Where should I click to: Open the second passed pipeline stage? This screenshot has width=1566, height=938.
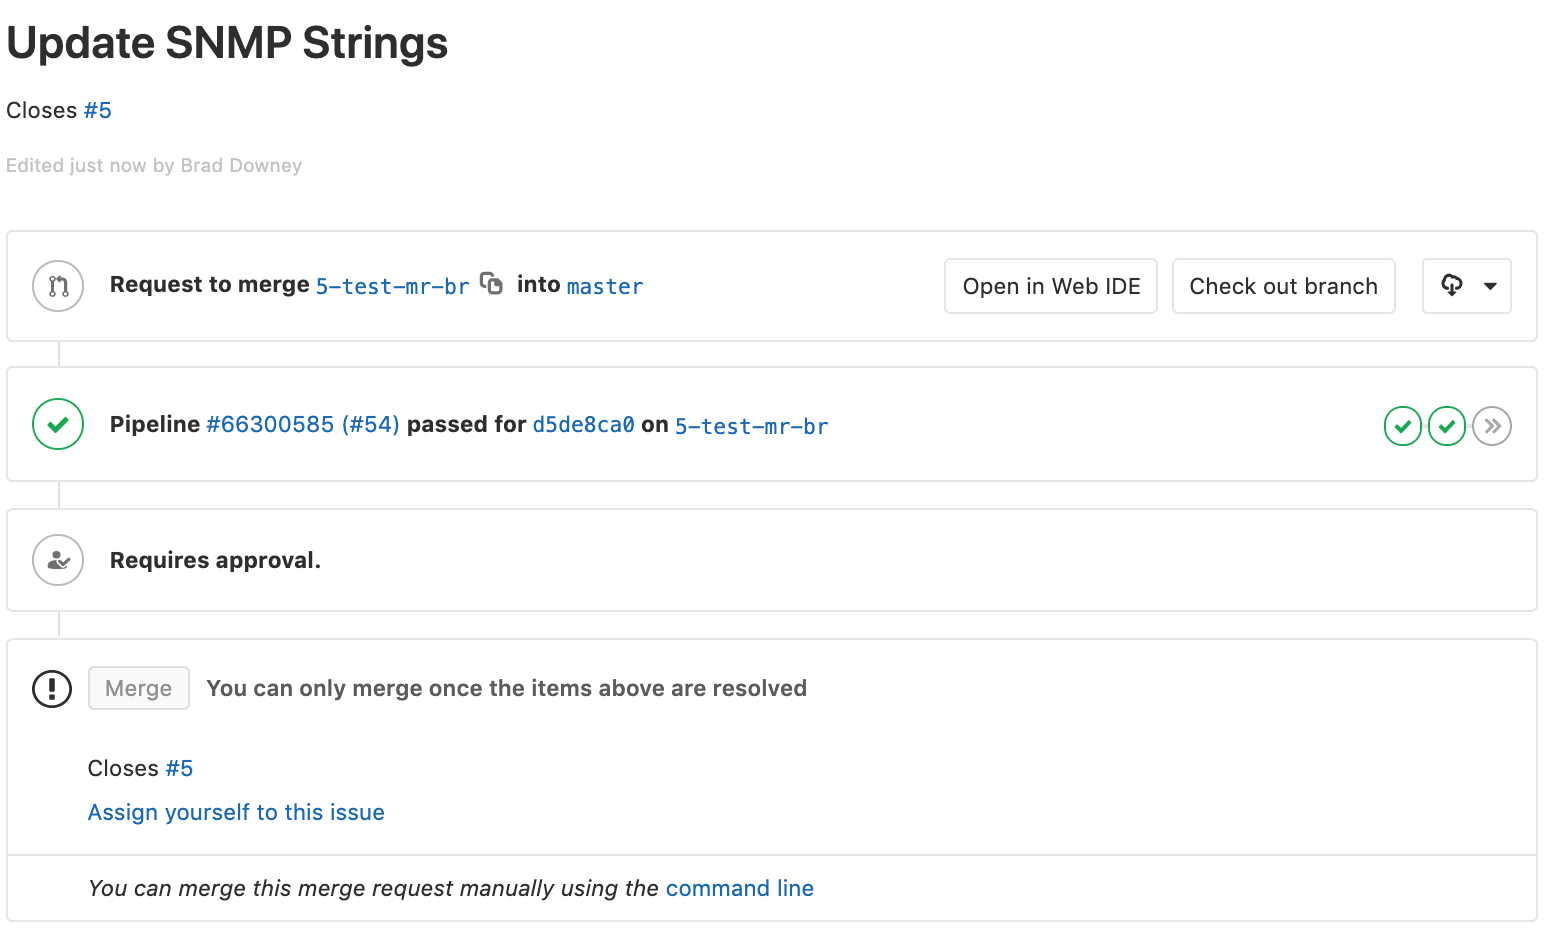click(1447, 426)
